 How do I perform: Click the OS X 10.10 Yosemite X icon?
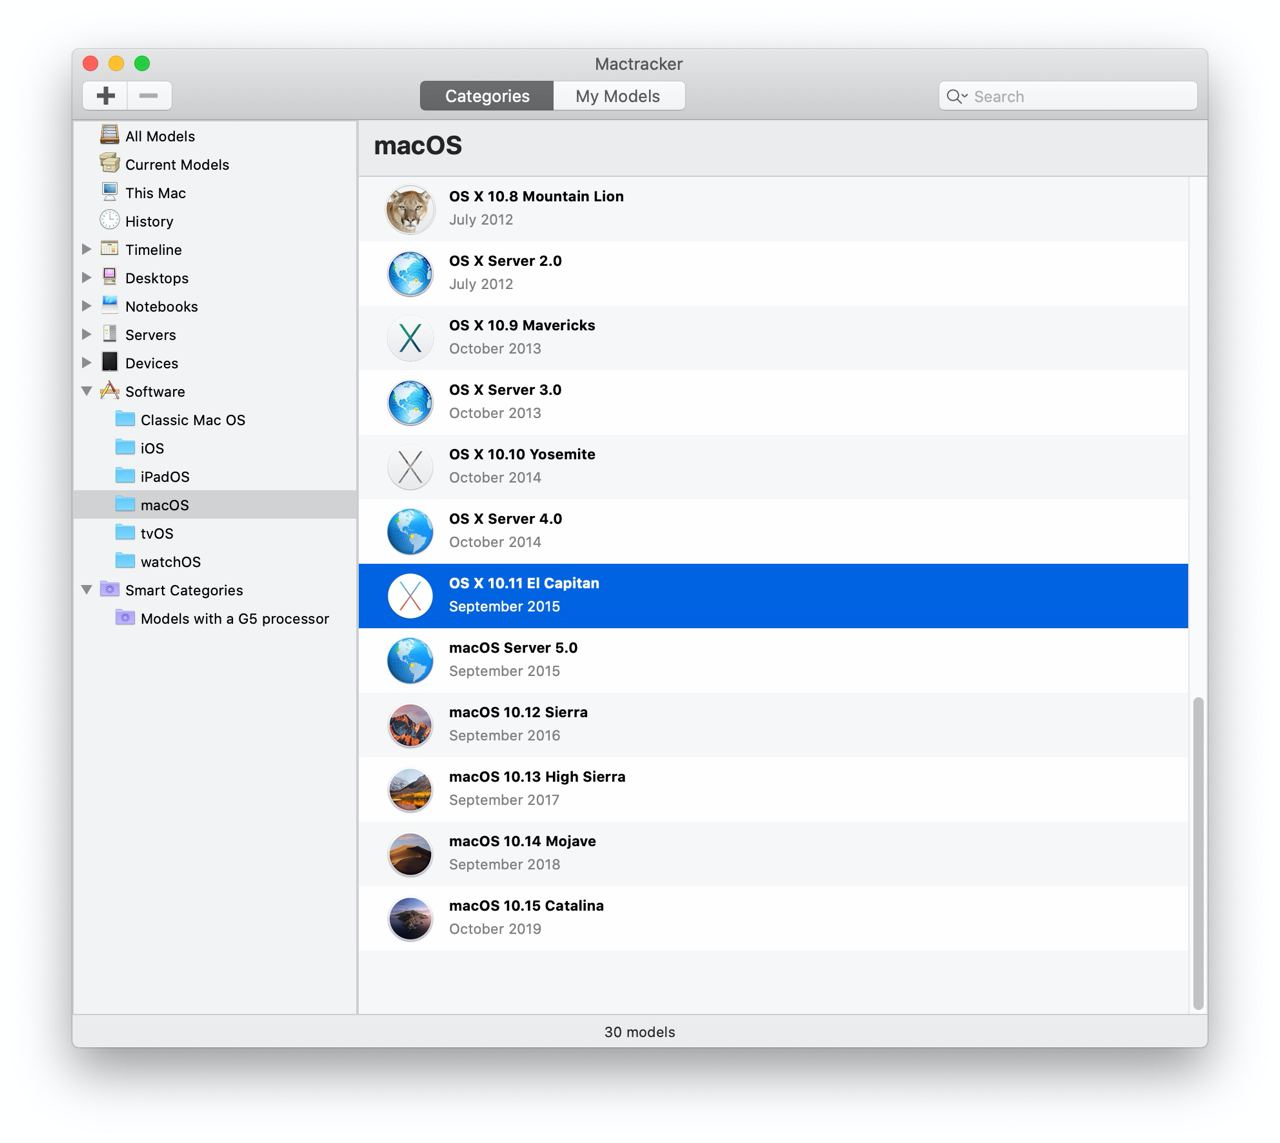pos(410,467)
